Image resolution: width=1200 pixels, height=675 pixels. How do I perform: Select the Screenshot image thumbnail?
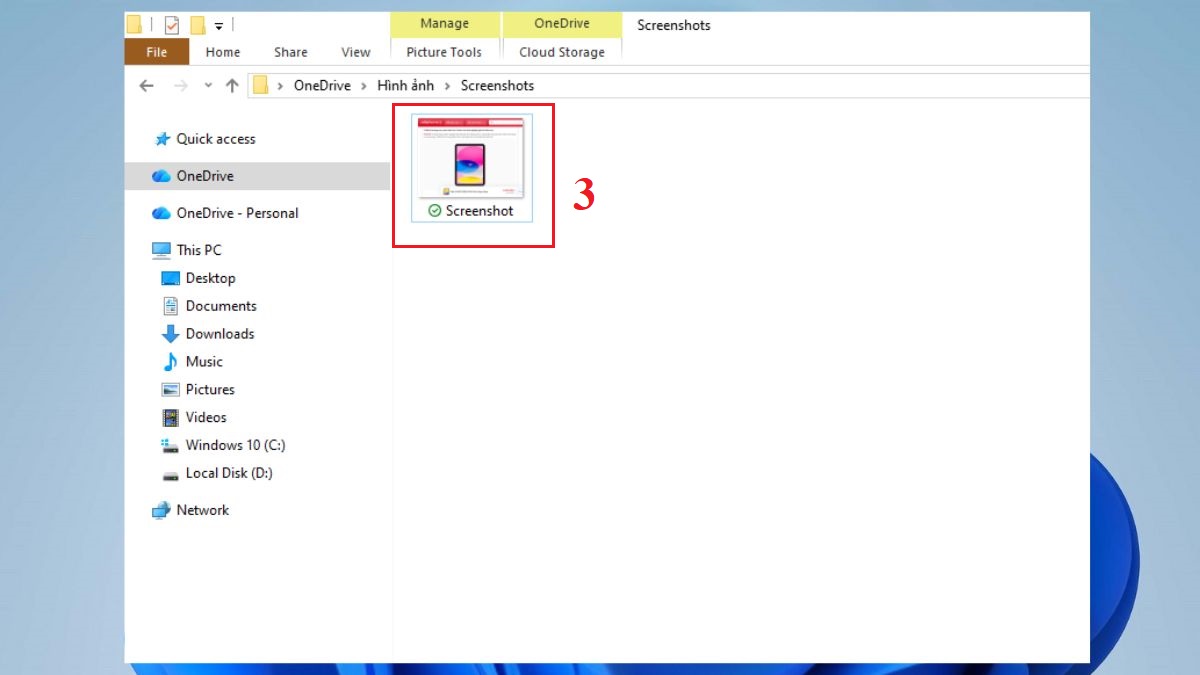click(x=470, y=157)
